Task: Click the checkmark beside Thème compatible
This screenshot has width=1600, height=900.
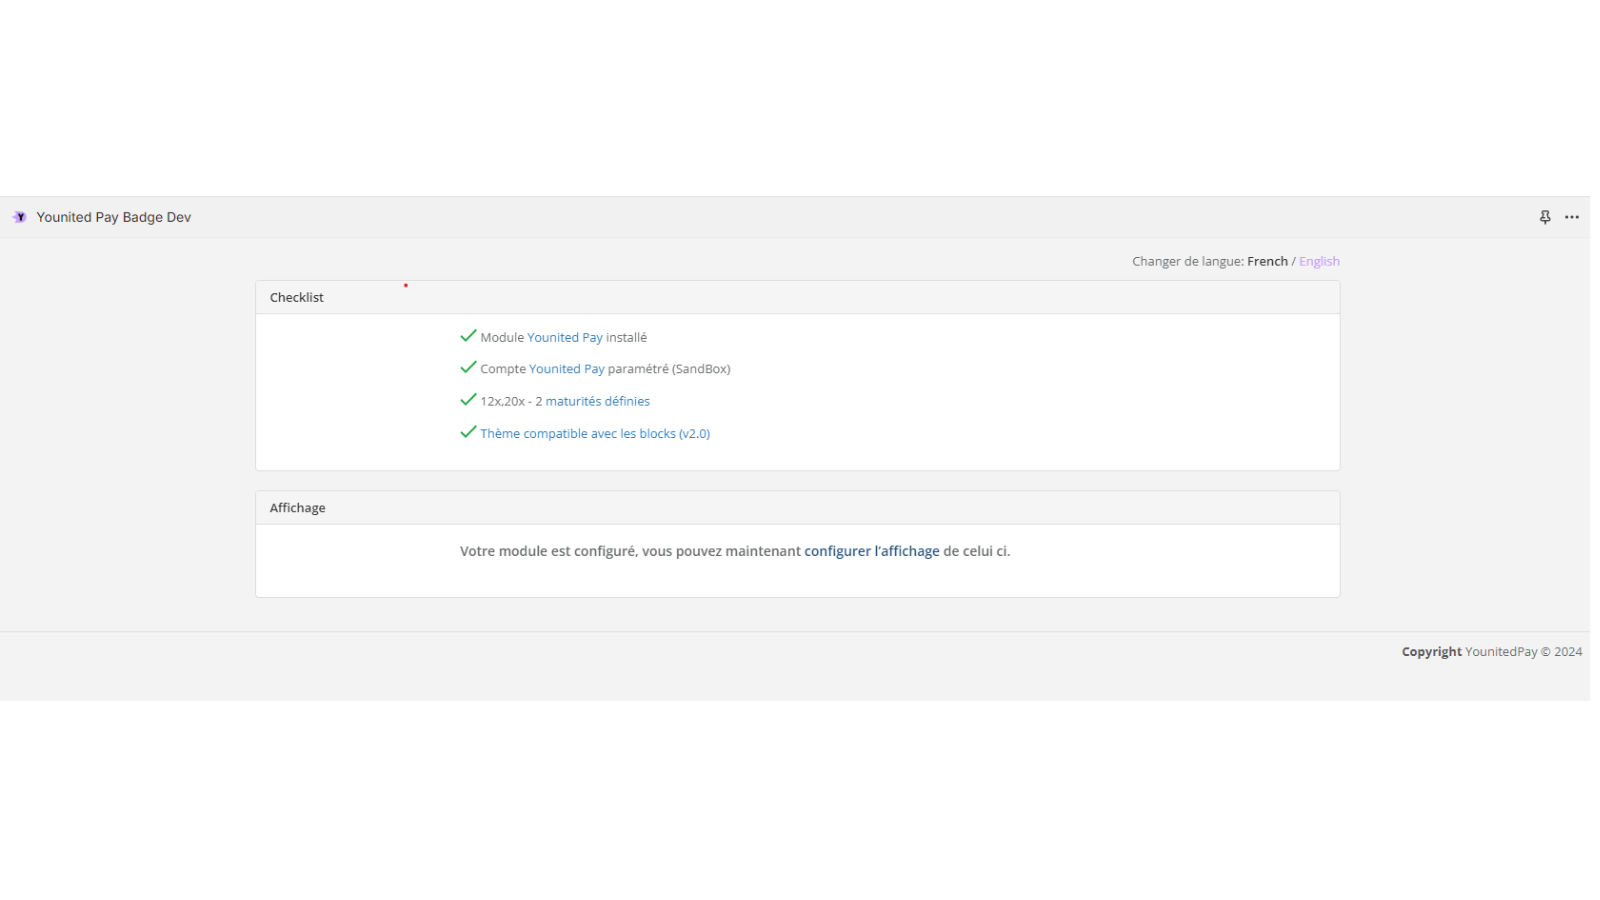Action: pos(468,432)
